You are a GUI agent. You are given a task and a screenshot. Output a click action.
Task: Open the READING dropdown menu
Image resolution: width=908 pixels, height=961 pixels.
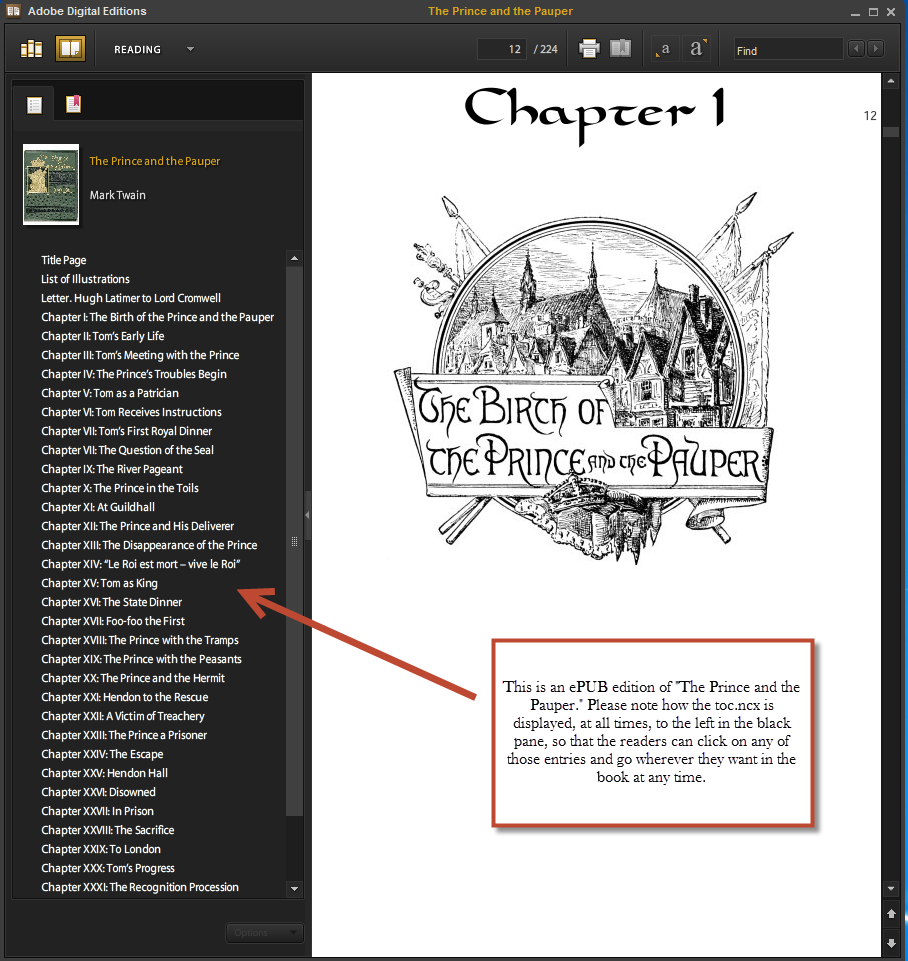click(190, 49)
